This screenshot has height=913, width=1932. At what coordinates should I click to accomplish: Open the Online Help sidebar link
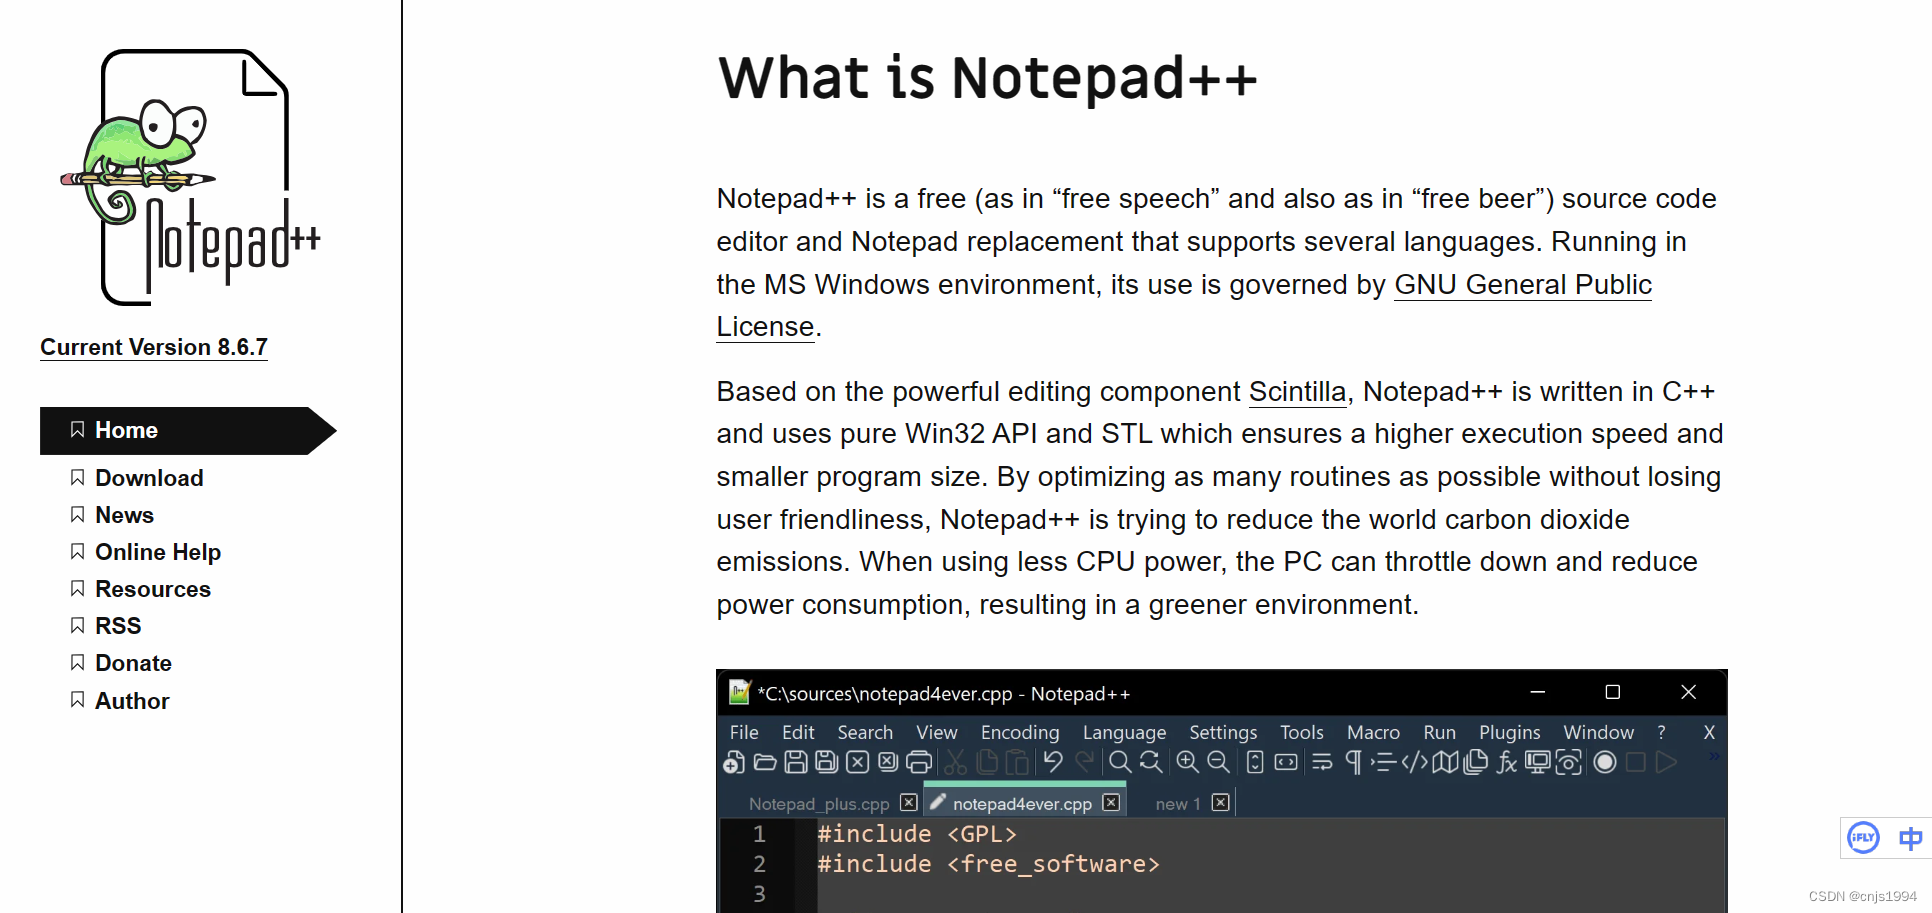coord(158,552)
